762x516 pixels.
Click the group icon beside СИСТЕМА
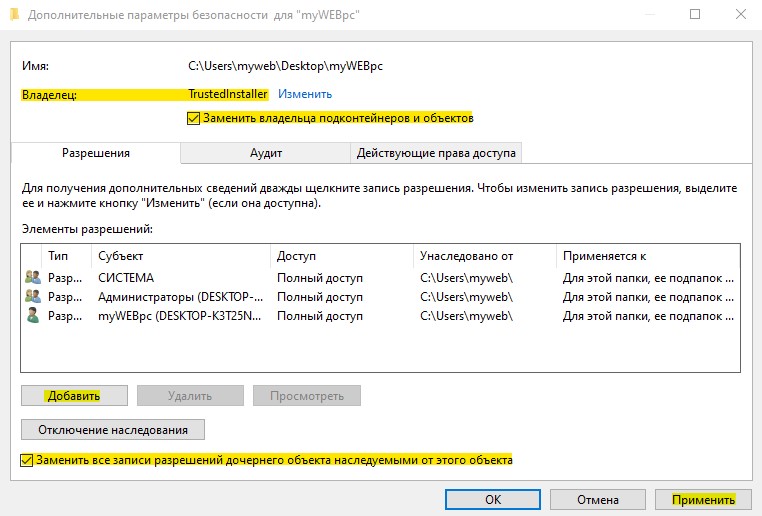[33, 277]
